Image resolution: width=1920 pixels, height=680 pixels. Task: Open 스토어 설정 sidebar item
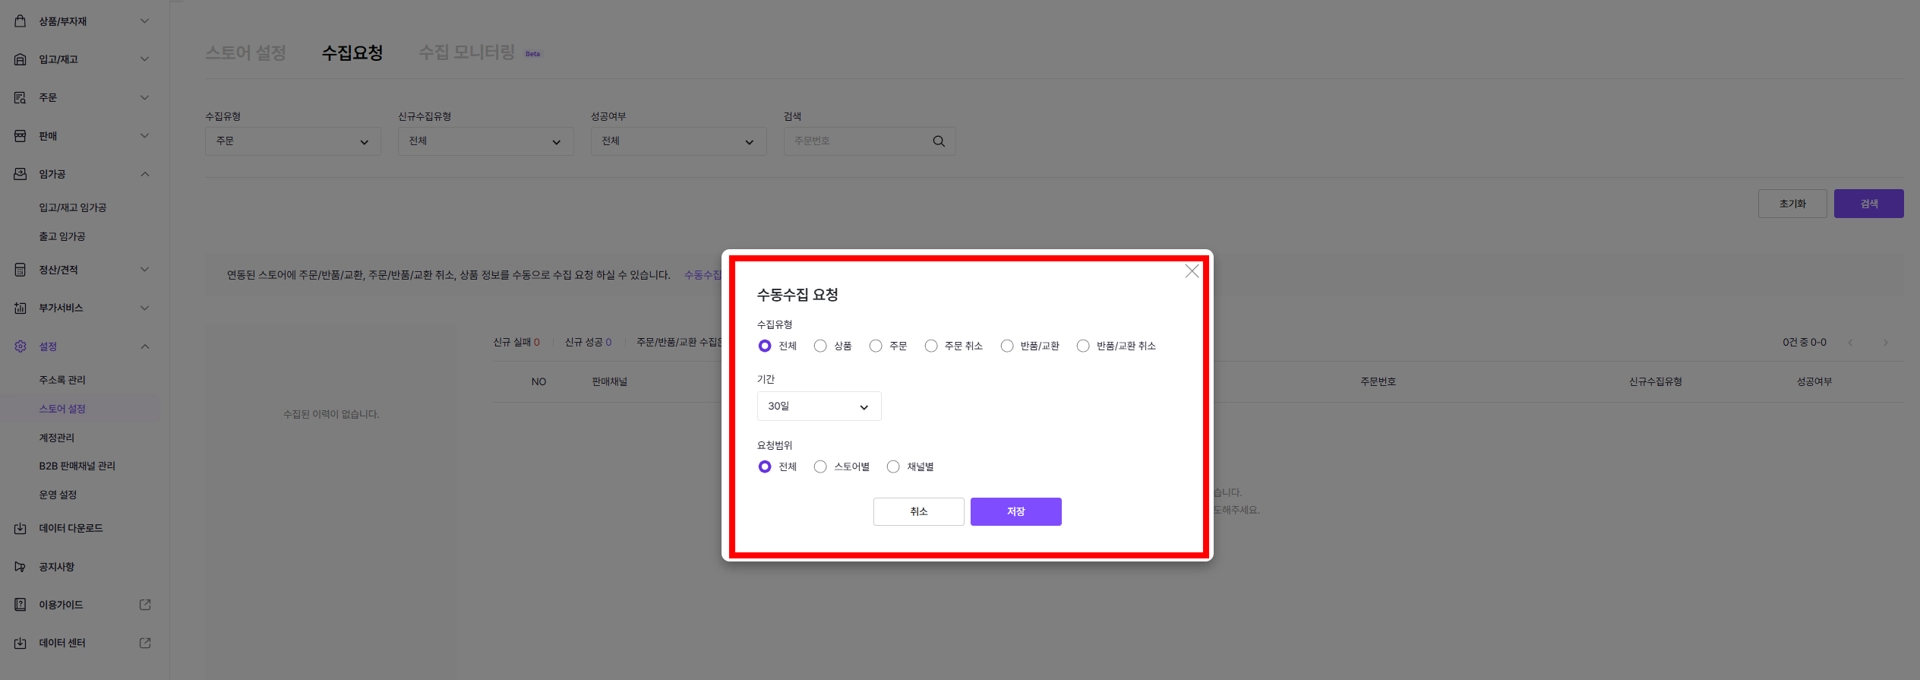point(62,409)
